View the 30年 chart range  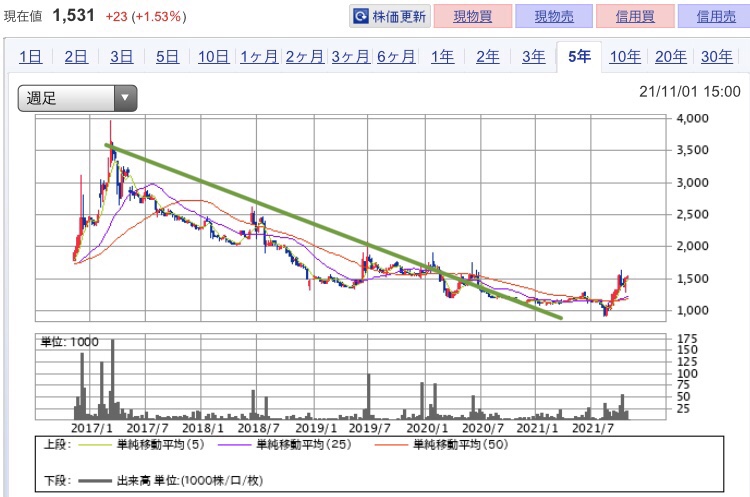click(x=717, y=57)
